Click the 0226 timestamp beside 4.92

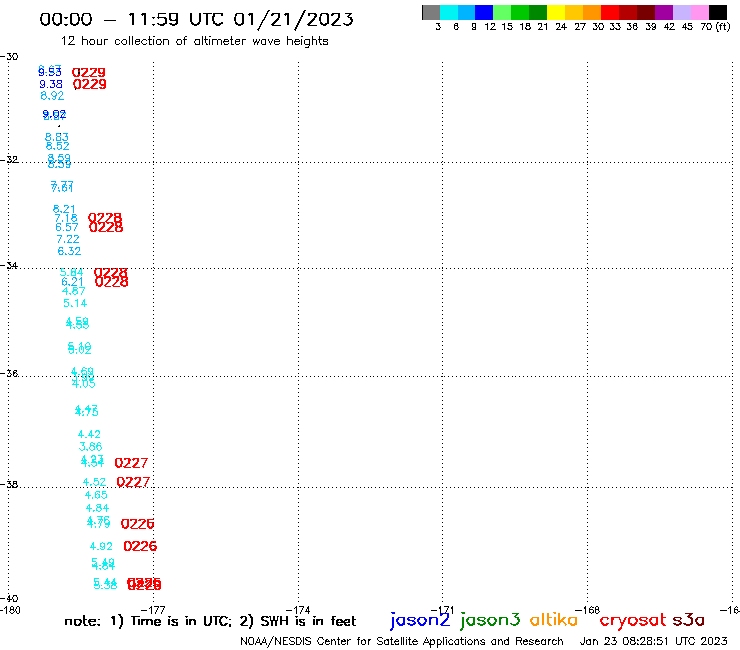[140, 546]
